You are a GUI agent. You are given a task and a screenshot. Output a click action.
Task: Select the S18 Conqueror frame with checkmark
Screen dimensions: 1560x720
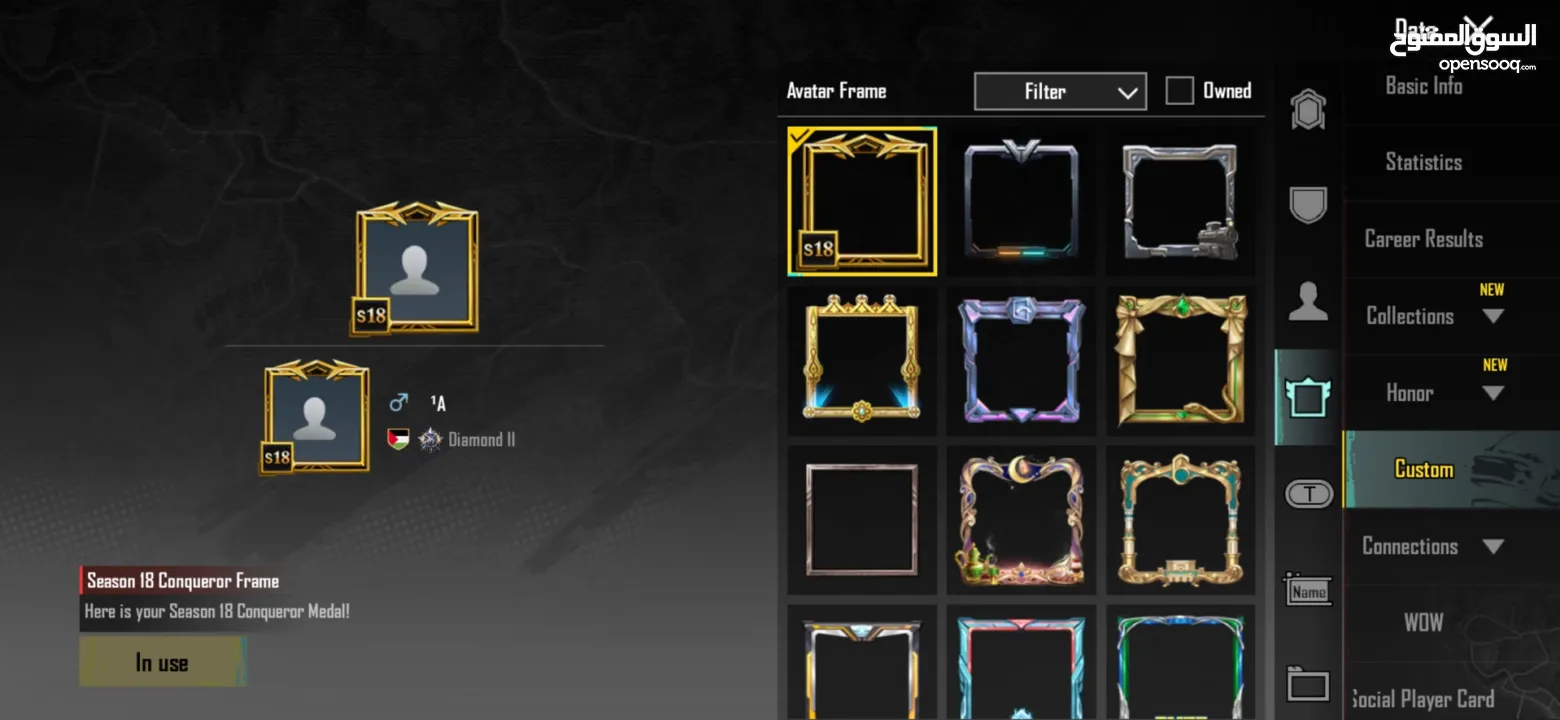[862, 202]
